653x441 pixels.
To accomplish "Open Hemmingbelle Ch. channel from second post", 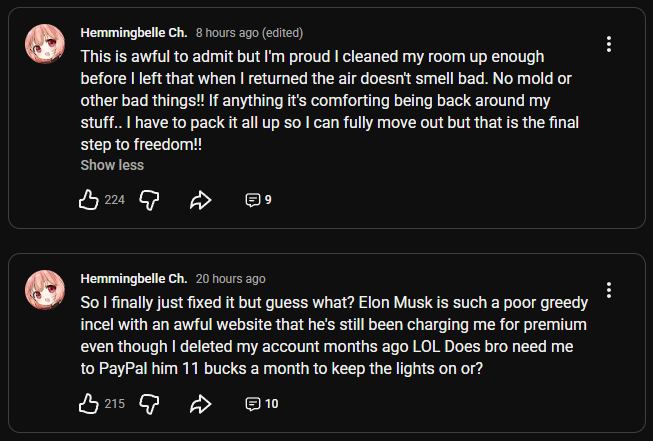I will coord(133,278).
